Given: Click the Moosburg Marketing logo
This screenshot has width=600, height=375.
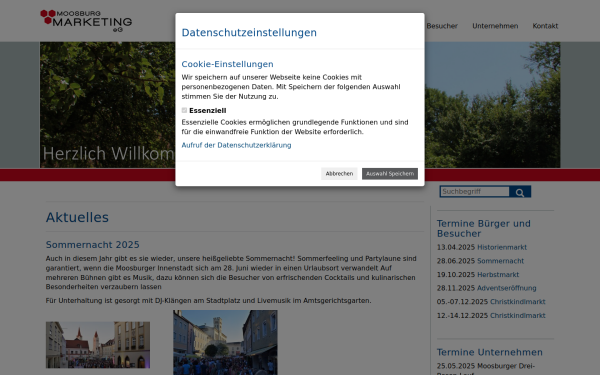Looking at the screenshot, I should click(86, 21).
